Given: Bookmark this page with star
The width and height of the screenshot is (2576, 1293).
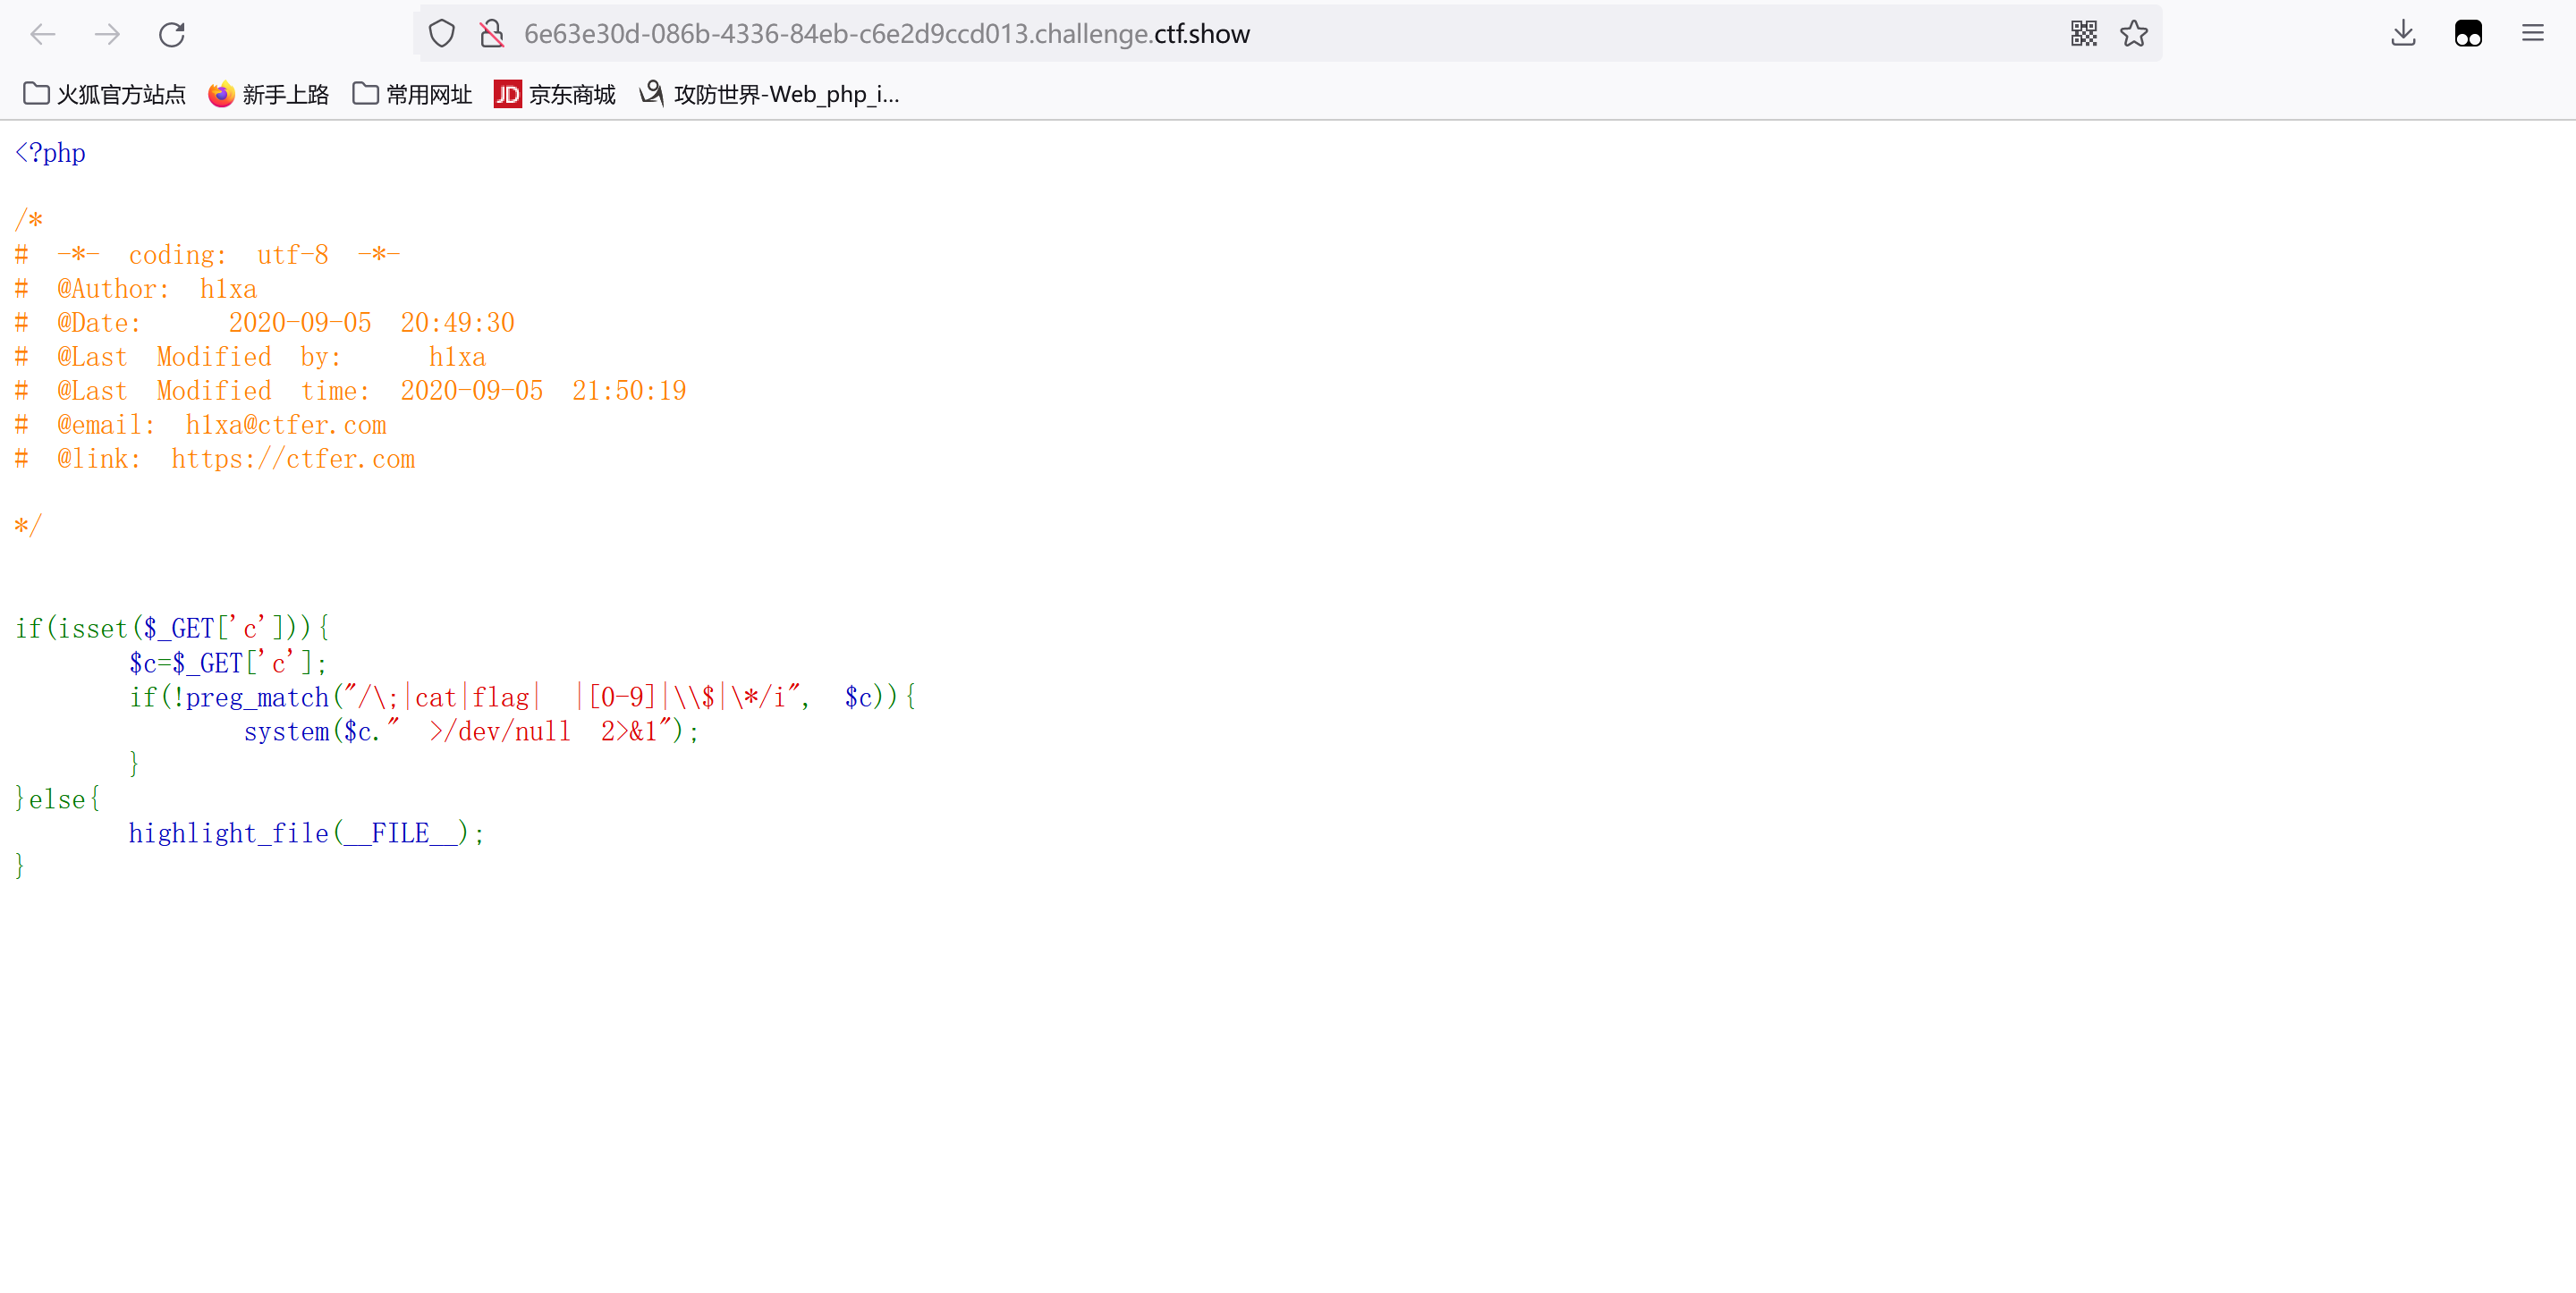Looking at the screenshot, I should (x=2133, y=34).
